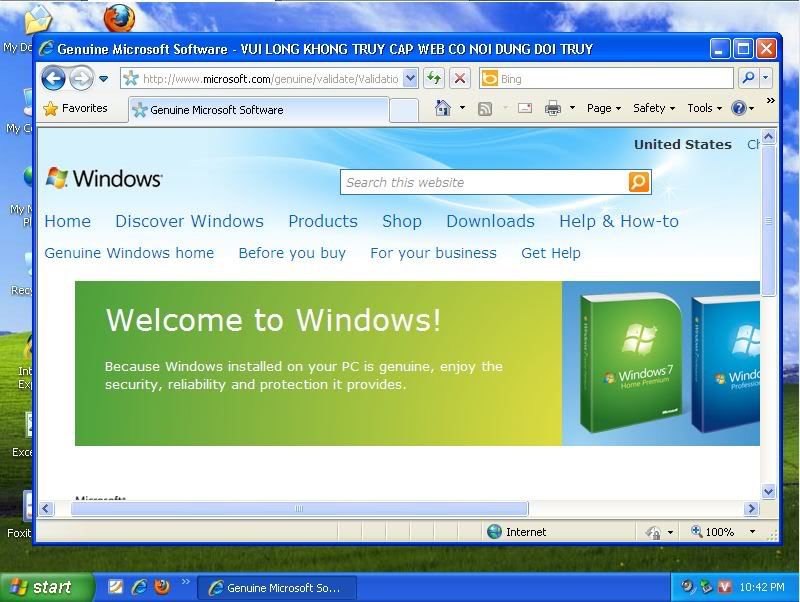Click the Forward navigation arrow
Image resolution: width=800 pixels, height=602 pixels.
81,79
